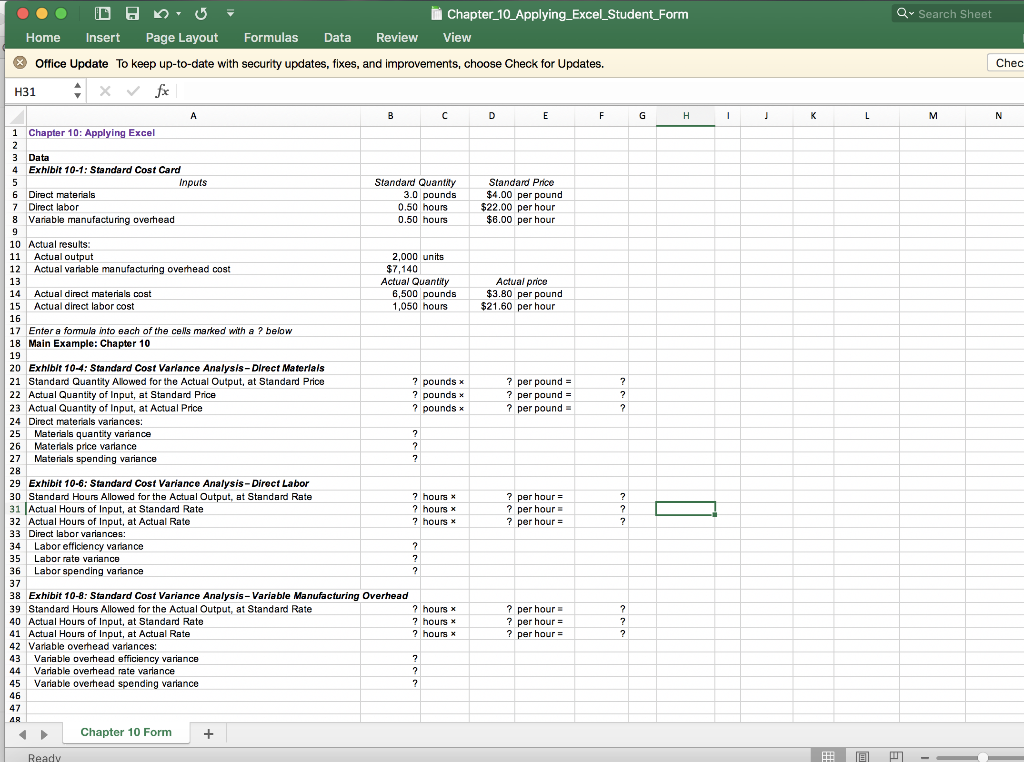This screenshot has height=762, width=1024.
Task: Toggle the sidebar icon in the title bar
Action: tap(103, 13)
